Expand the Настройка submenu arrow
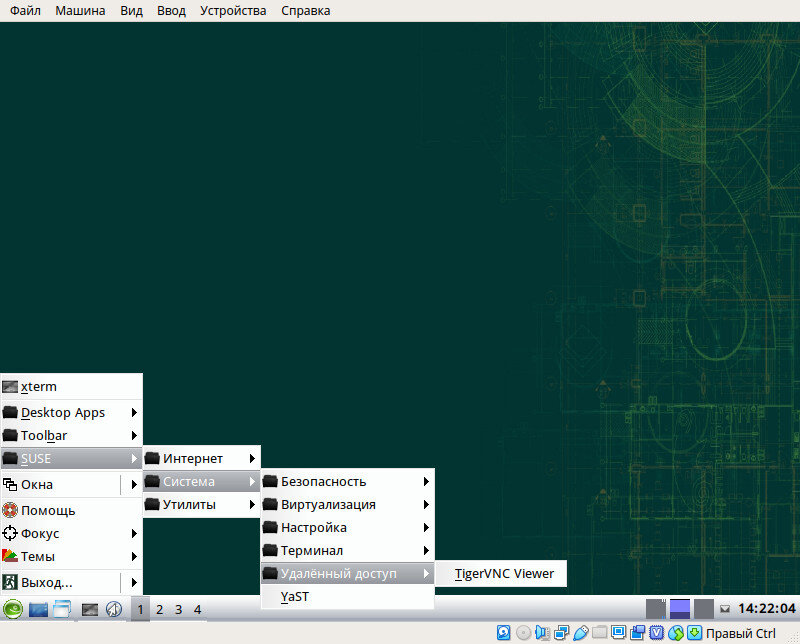800x644 pixels. coord(426,527)
